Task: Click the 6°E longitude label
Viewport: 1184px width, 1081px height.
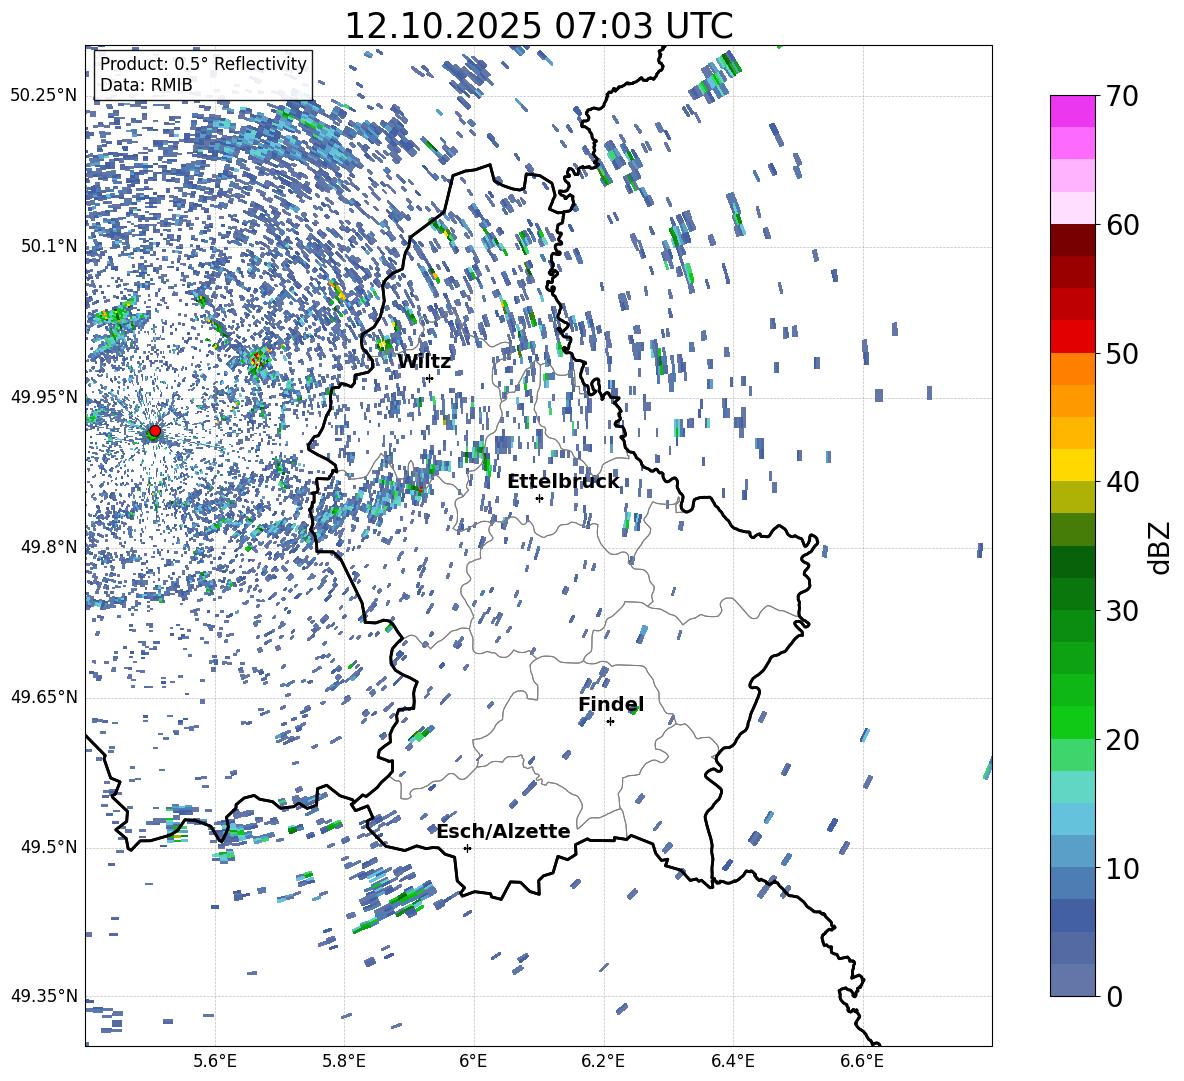Action: tap(473, 1061)
